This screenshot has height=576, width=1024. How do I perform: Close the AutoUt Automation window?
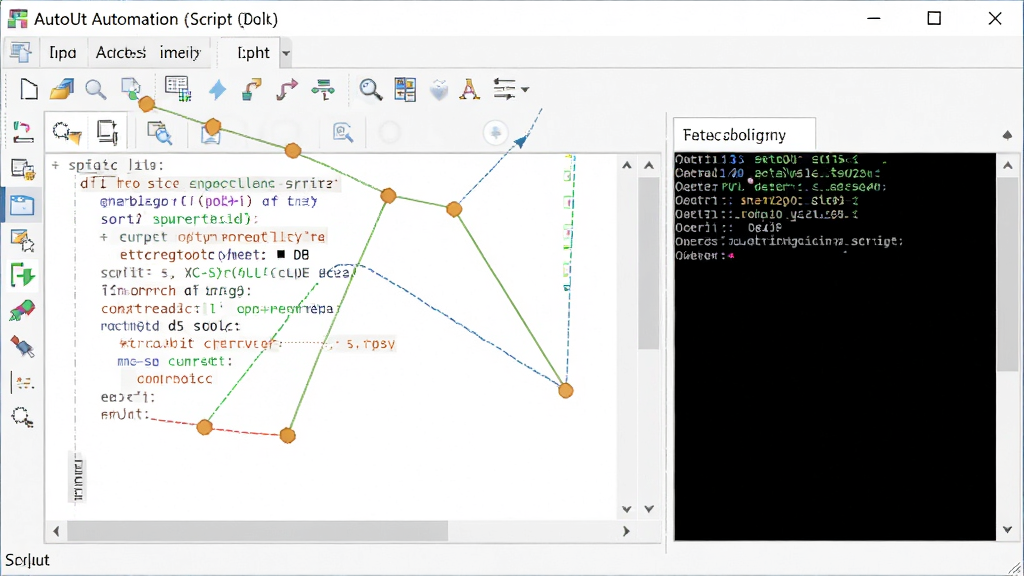[x=995, y=18]
